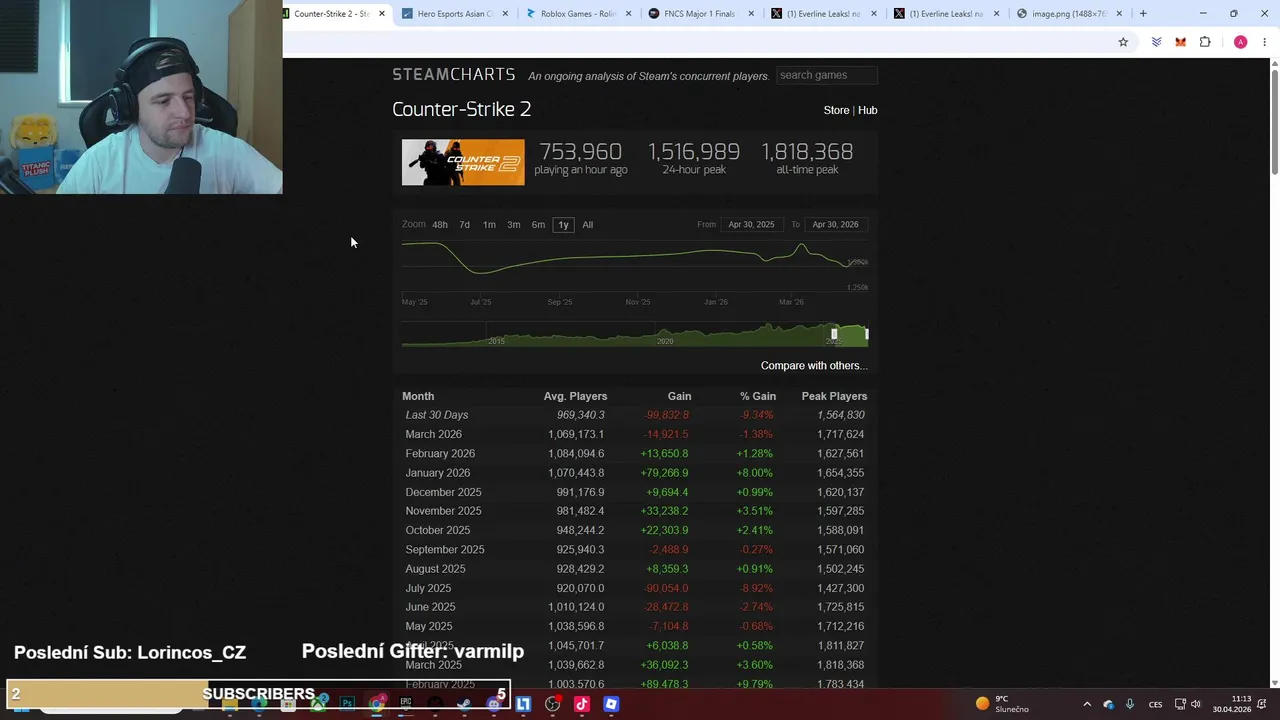Click the January 2026 month cell
The height and width of the screenshot is (720, 1280).
(437, 473)
